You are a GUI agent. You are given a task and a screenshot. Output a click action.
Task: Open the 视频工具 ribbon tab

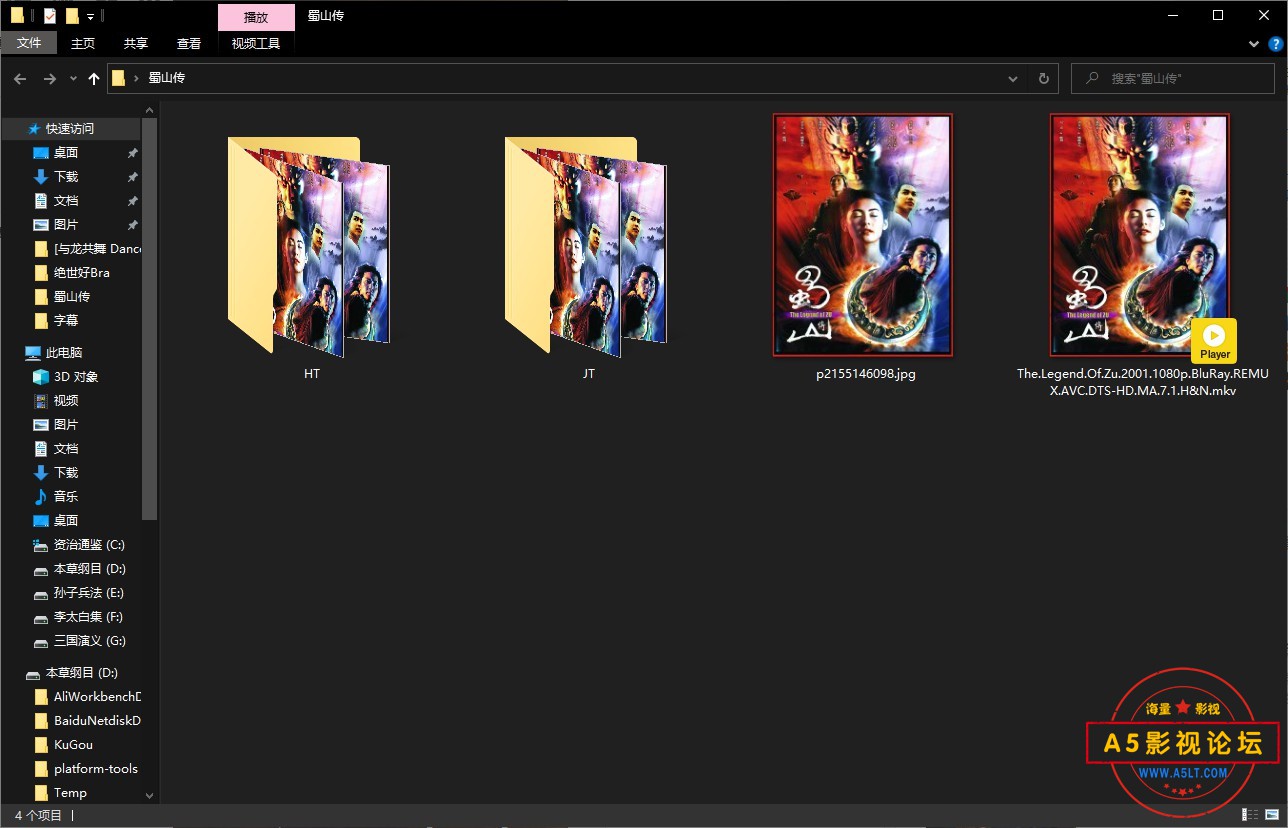pyautogui.click(x=256, y=43)
